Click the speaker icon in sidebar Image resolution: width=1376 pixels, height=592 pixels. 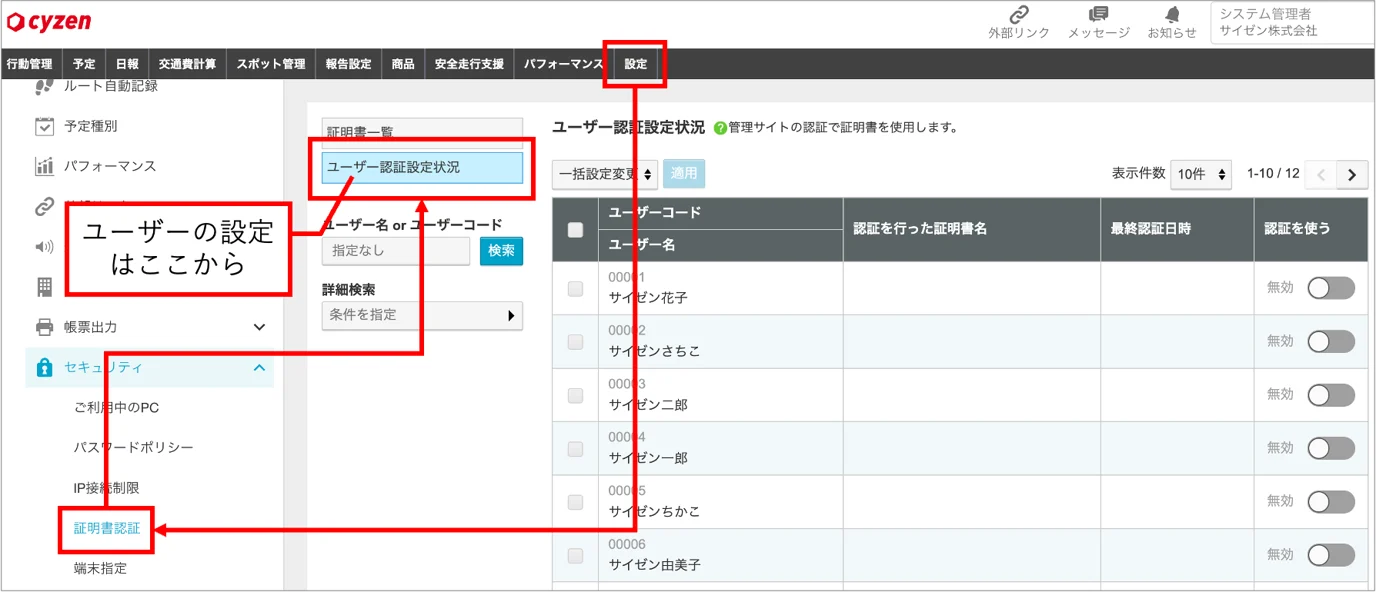tap(44, 247)
